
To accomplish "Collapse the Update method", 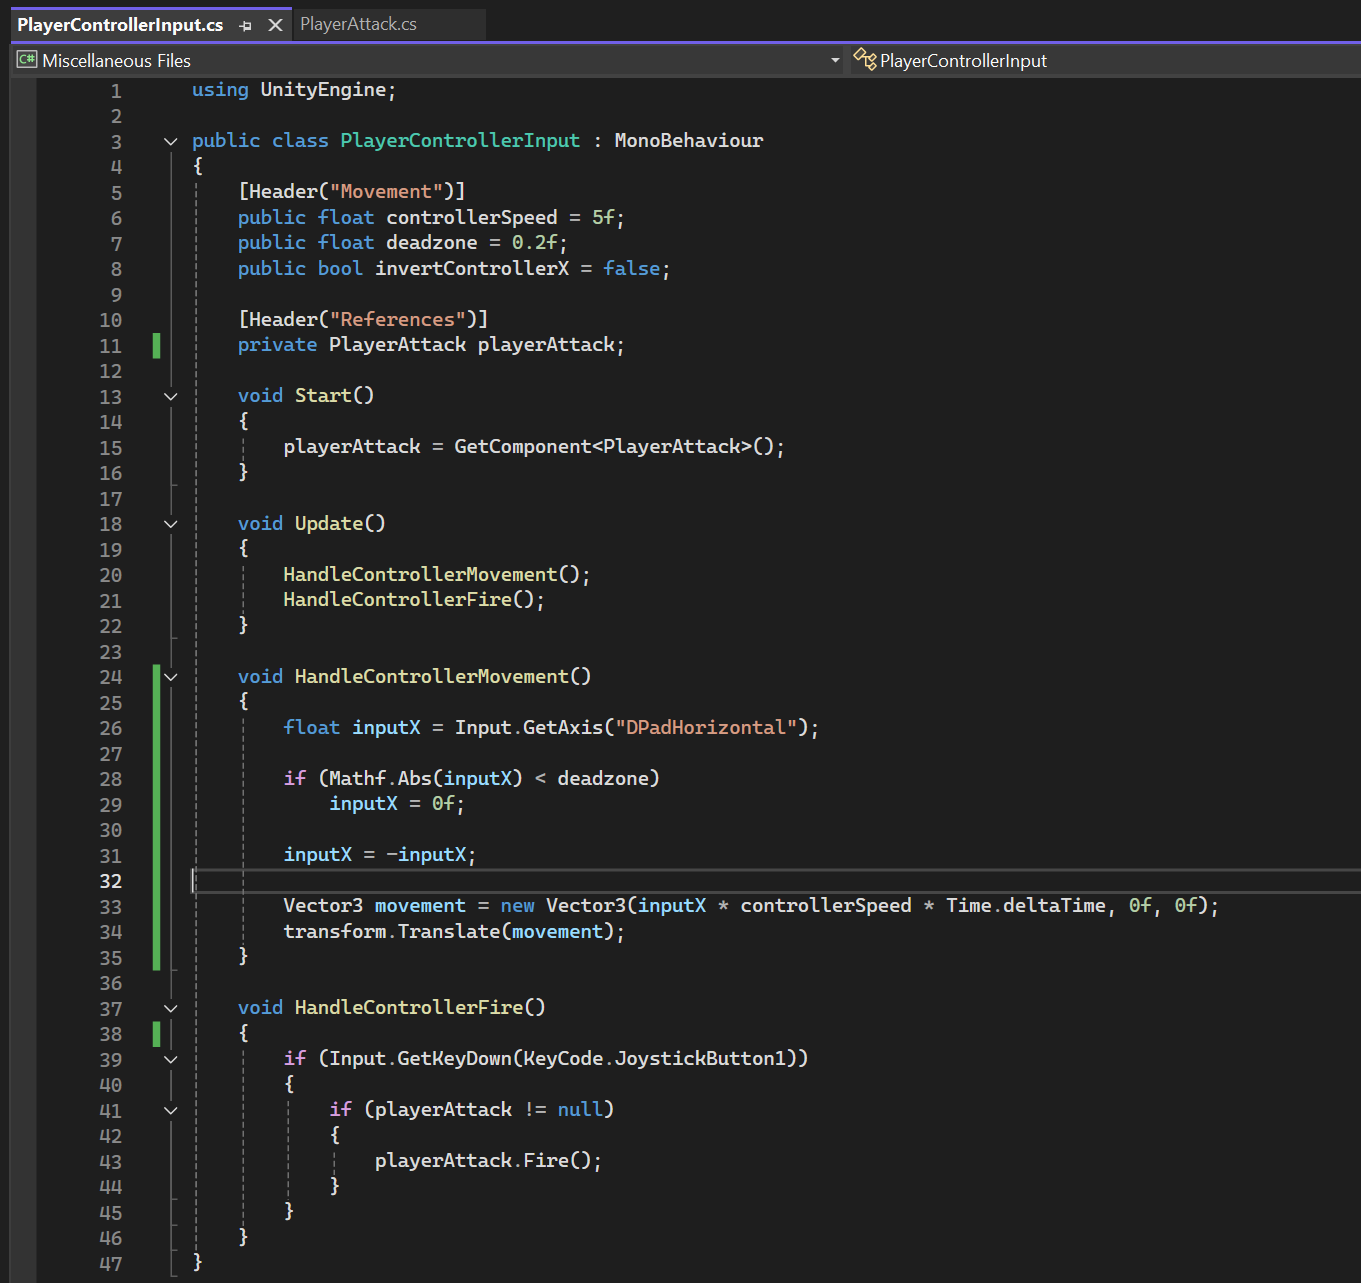I will 171,524.
